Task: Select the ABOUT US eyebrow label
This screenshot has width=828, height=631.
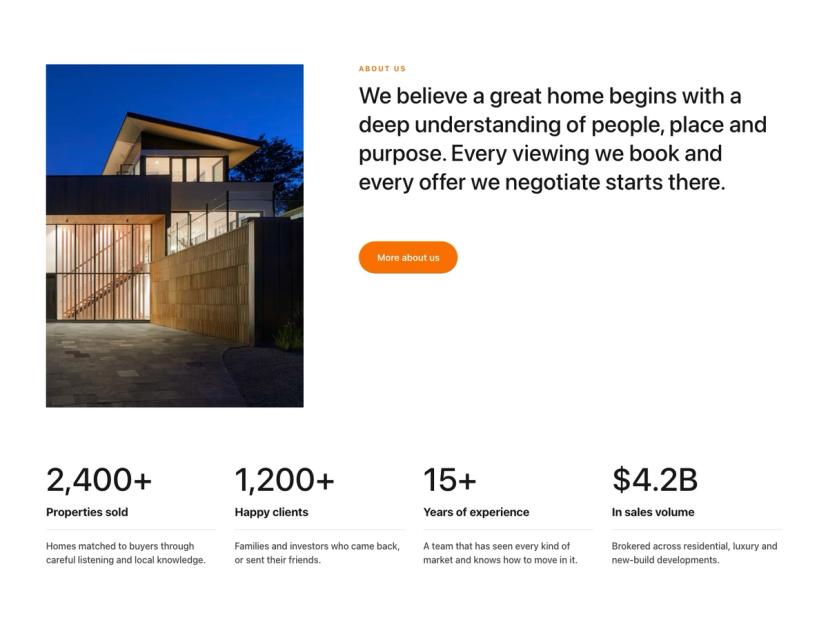Action: (382, 69)
